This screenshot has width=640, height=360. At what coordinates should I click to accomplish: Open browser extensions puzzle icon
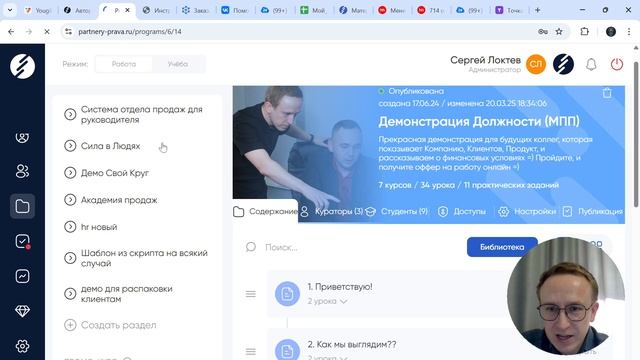pyautogui.click(x=584, y=31)
